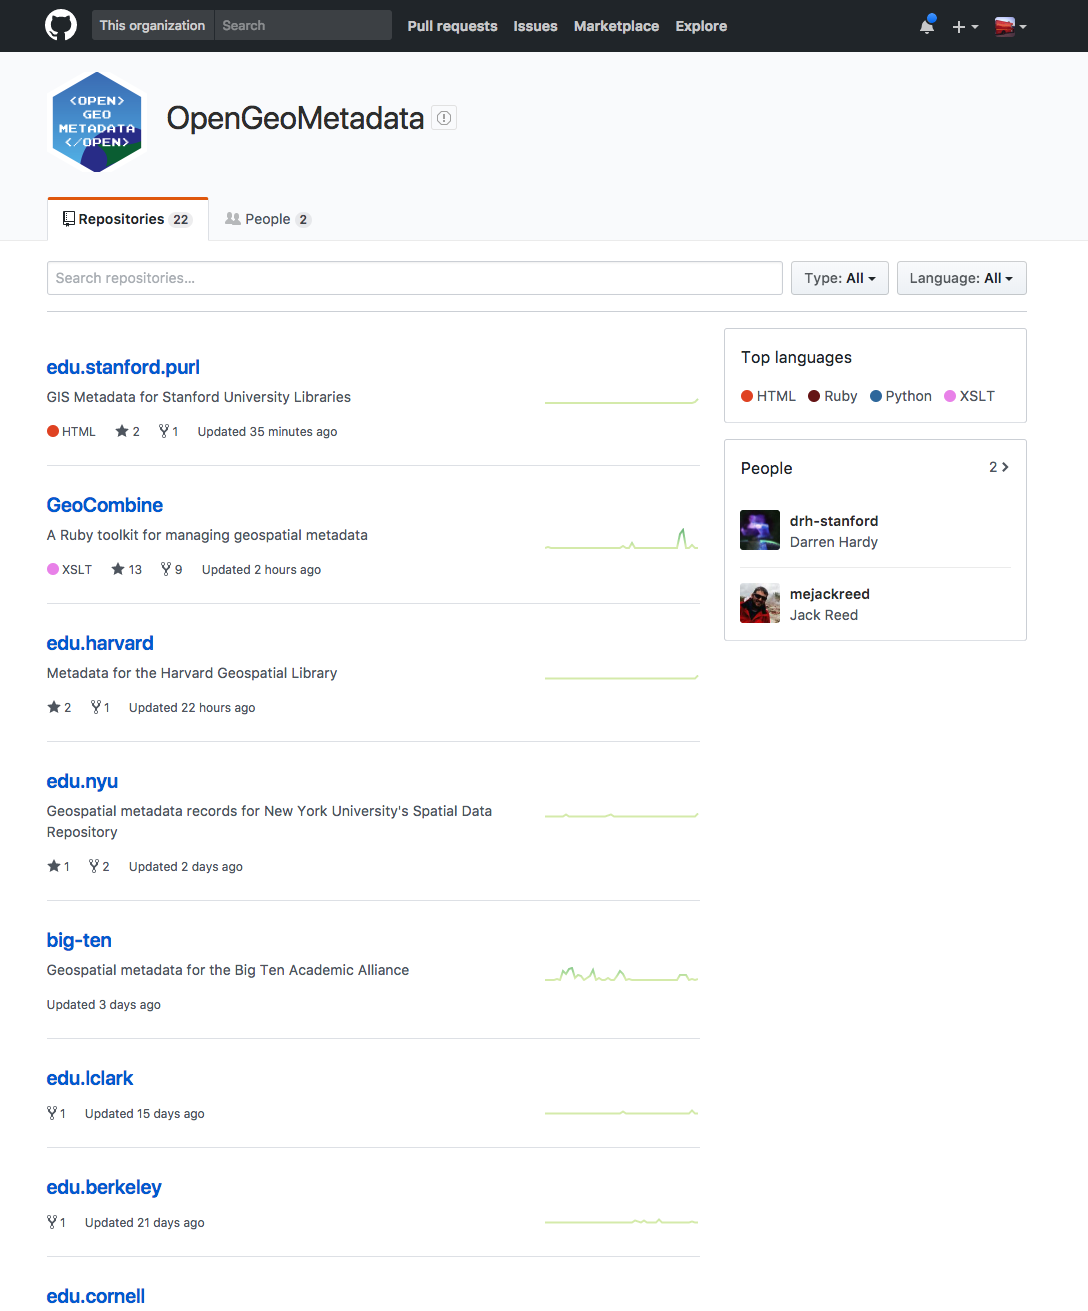This screenshot has width=1088, height=1311.
Task: Open the edu.lclark repository
Action: coord(90,1078)
